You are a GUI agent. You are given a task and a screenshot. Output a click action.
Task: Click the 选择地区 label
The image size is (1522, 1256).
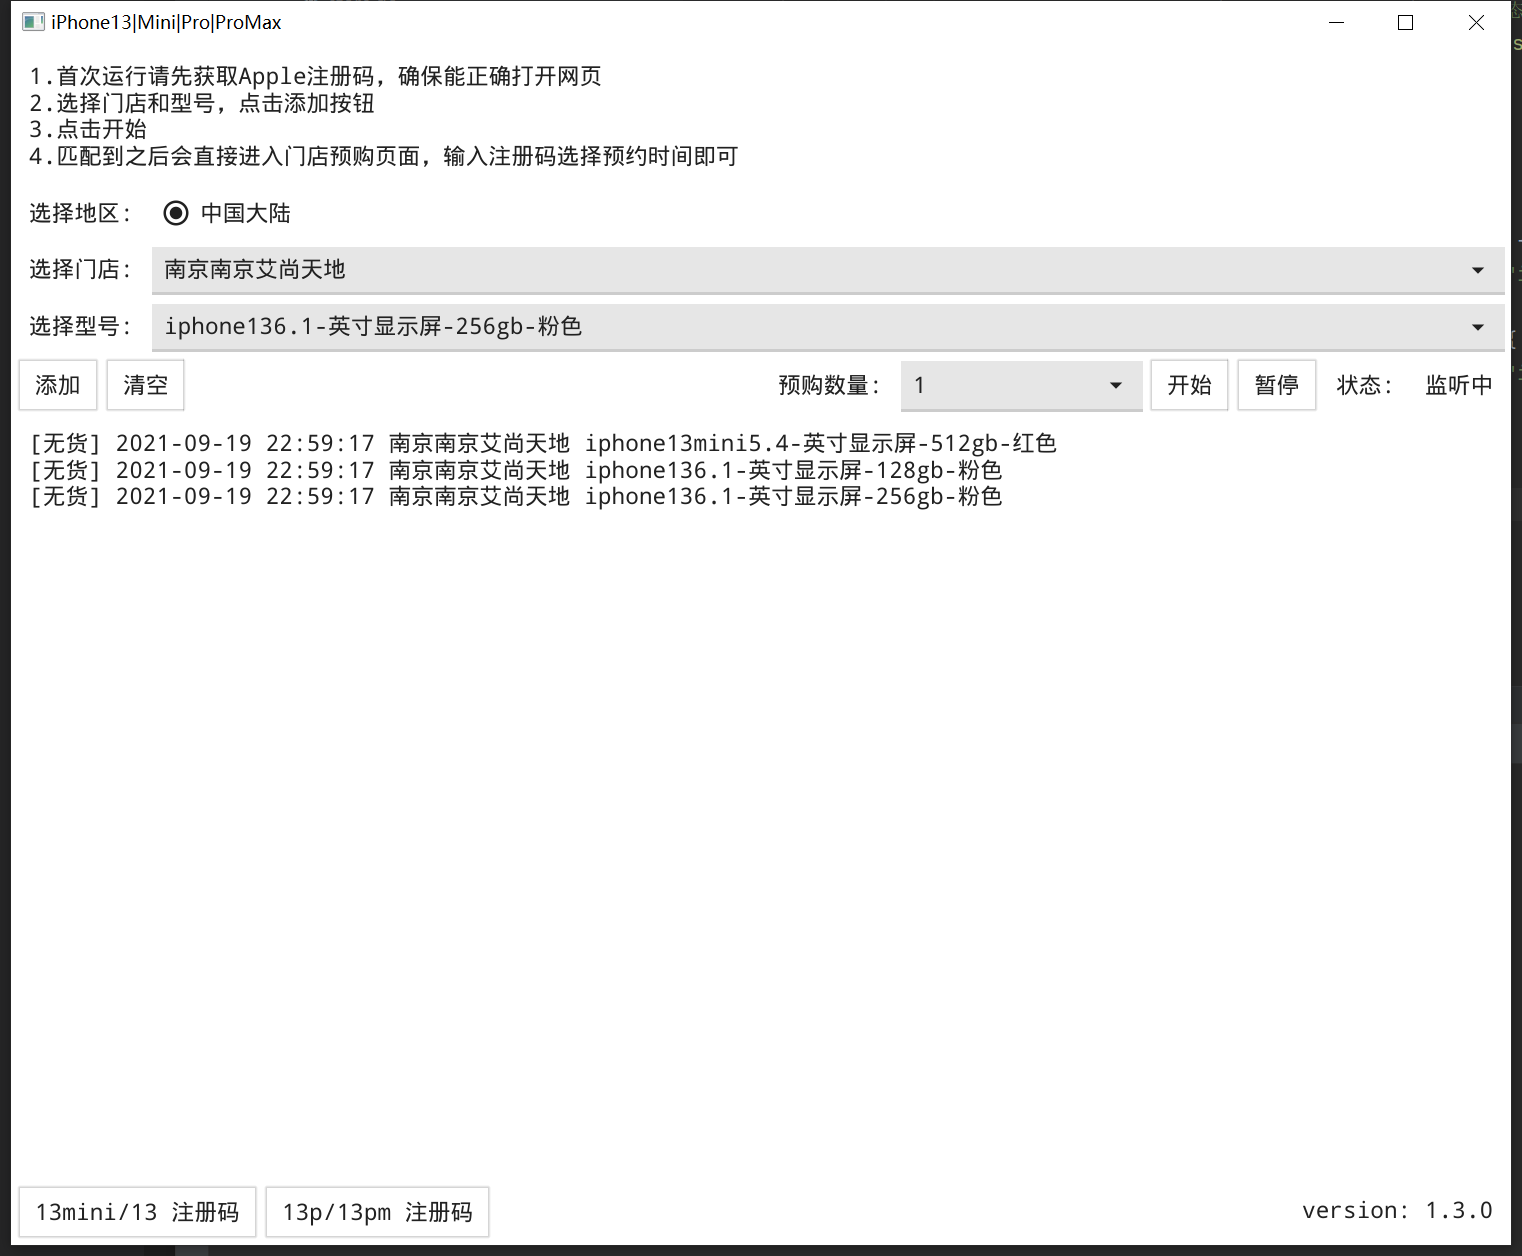[80, 213]
